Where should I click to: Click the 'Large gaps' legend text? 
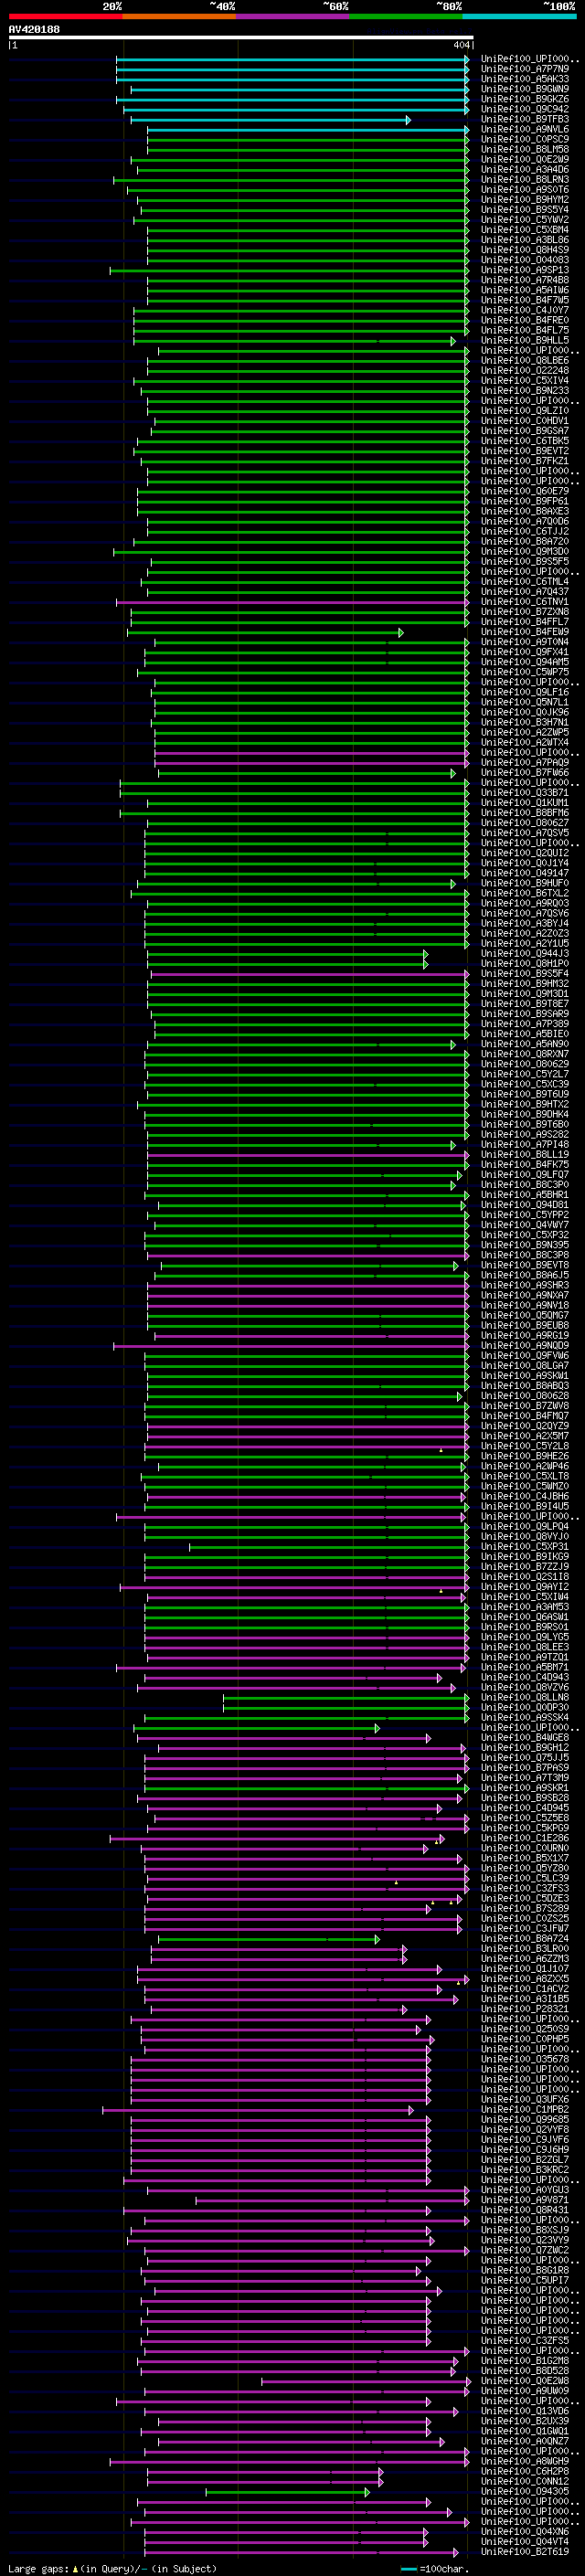pyautogui.click(x=38, y=2568)
